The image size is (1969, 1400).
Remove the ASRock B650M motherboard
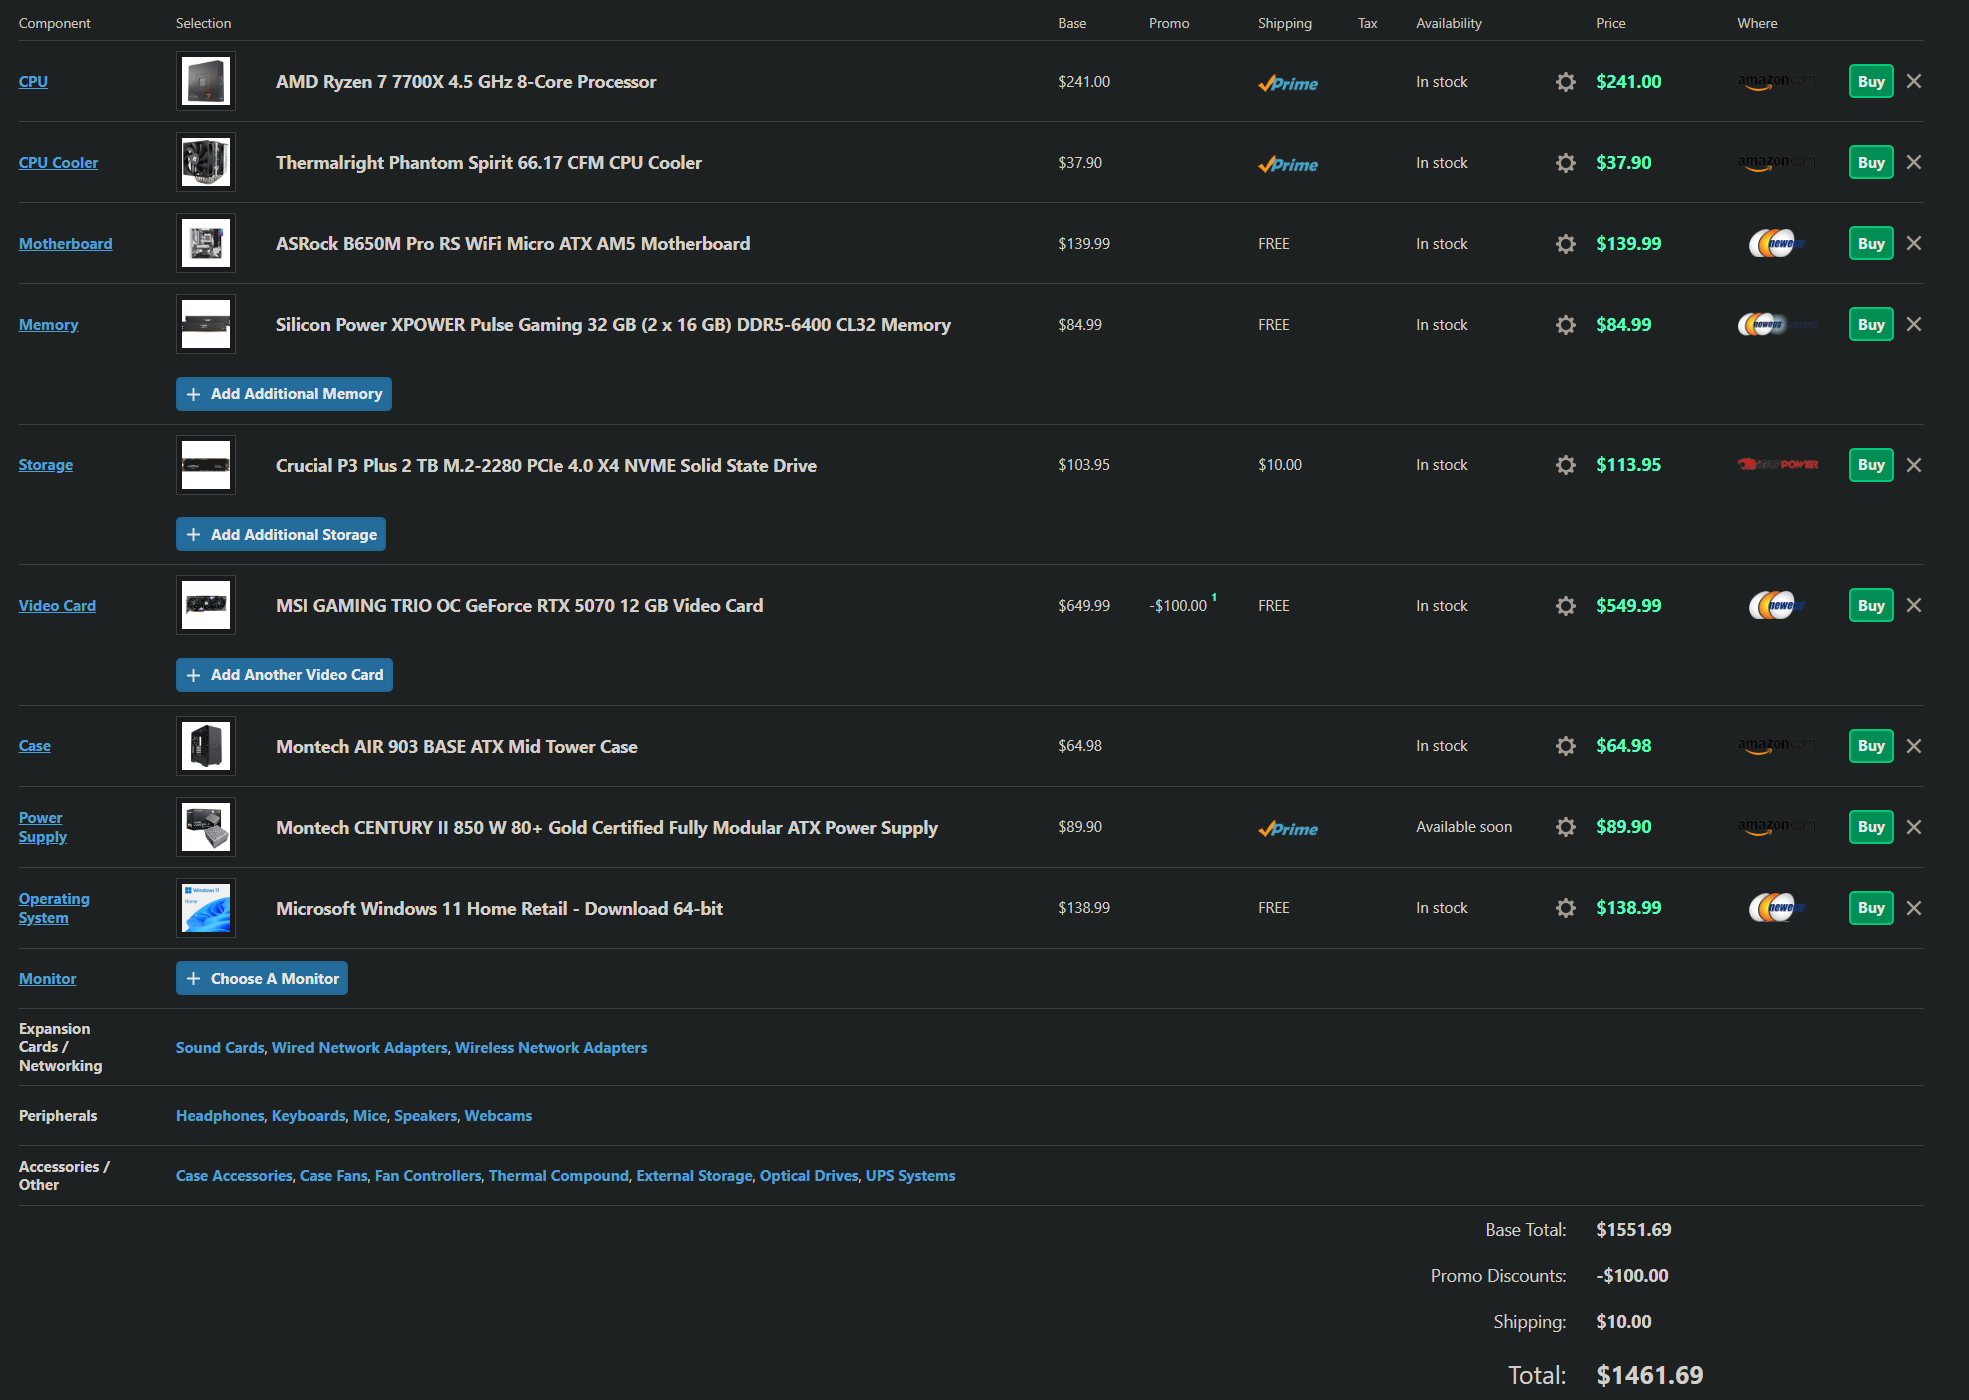click(1914, 243)
